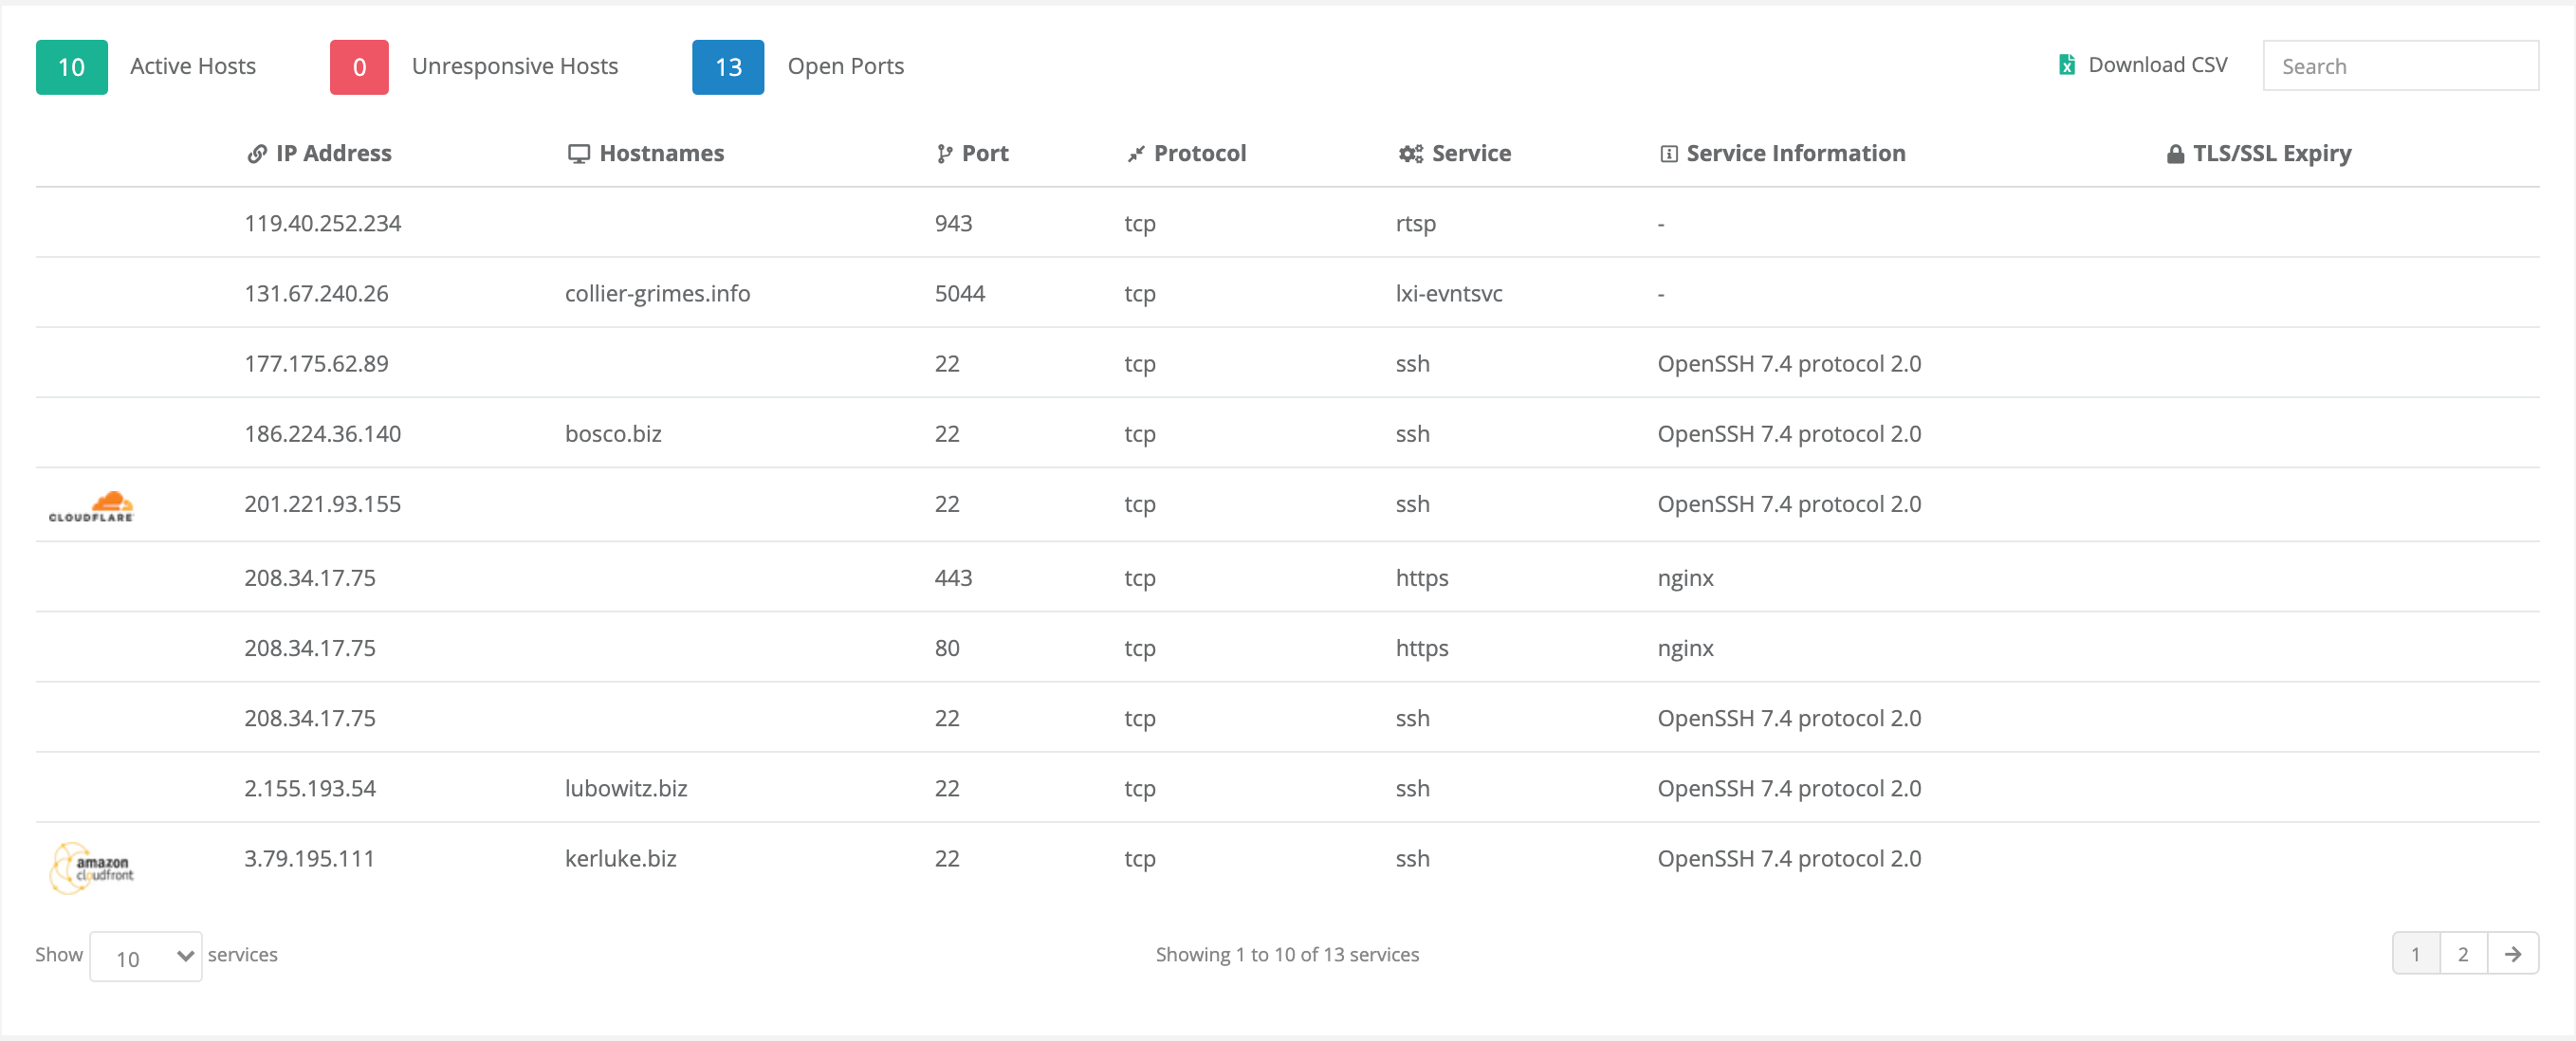Click the monitor icon beside Hostnames
Image resolution: width=2576 pixels, height=1041 pixels.
tap(578, 154)
